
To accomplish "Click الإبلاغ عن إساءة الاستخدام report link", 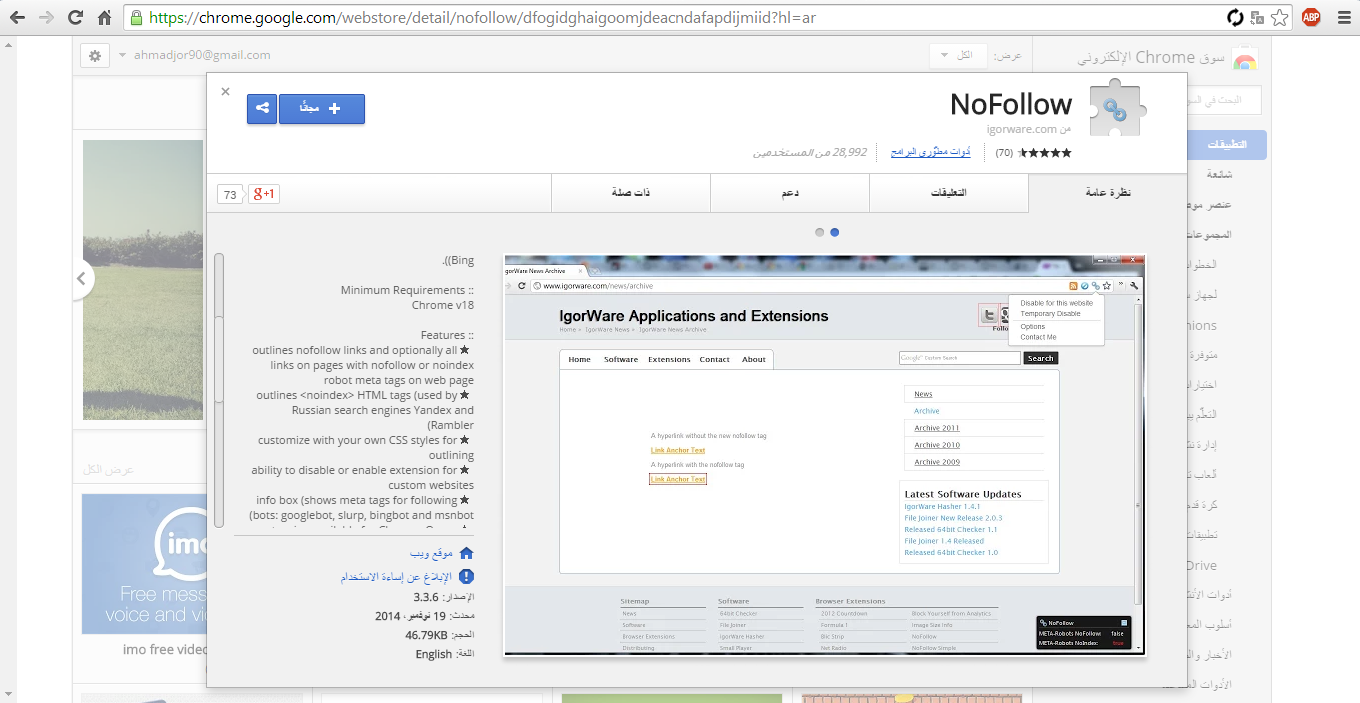I will pyautogui.click(x=397, y=577).
